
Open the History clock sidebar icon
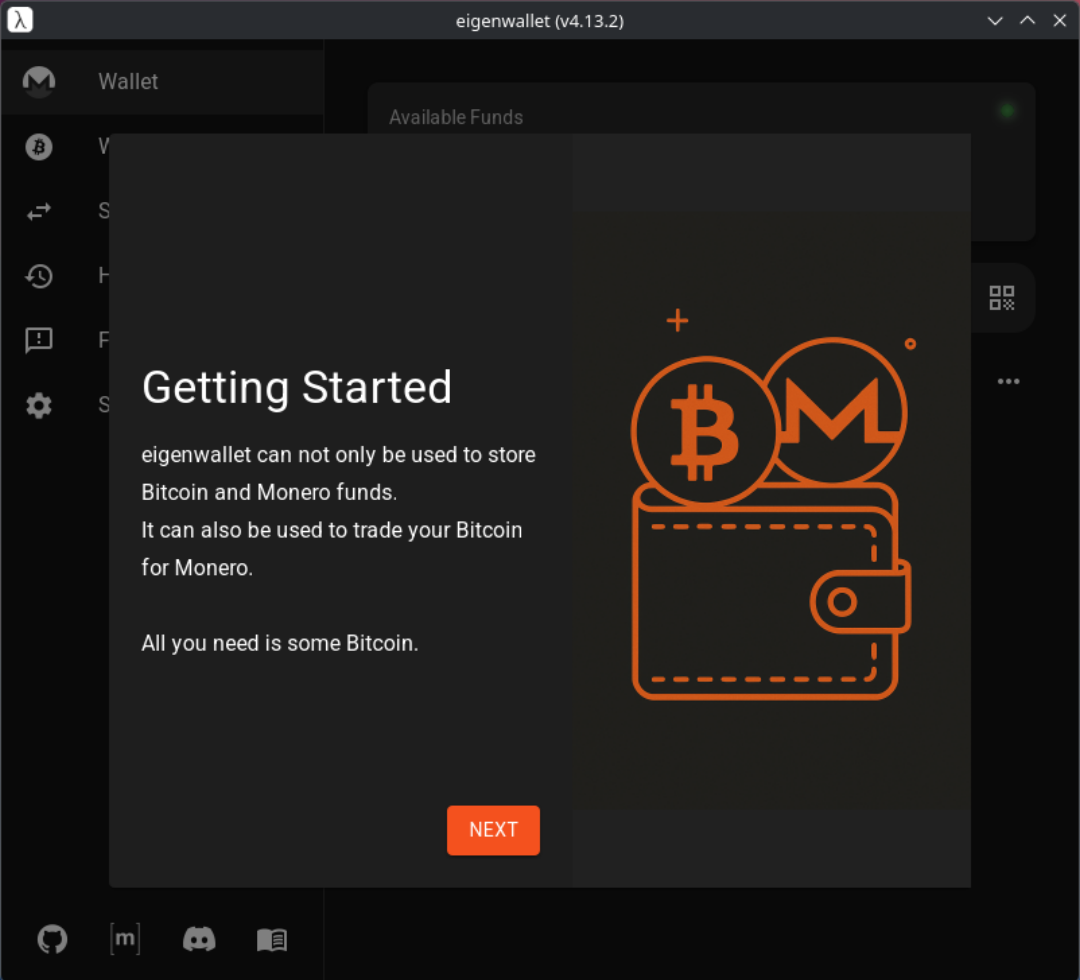39,276
